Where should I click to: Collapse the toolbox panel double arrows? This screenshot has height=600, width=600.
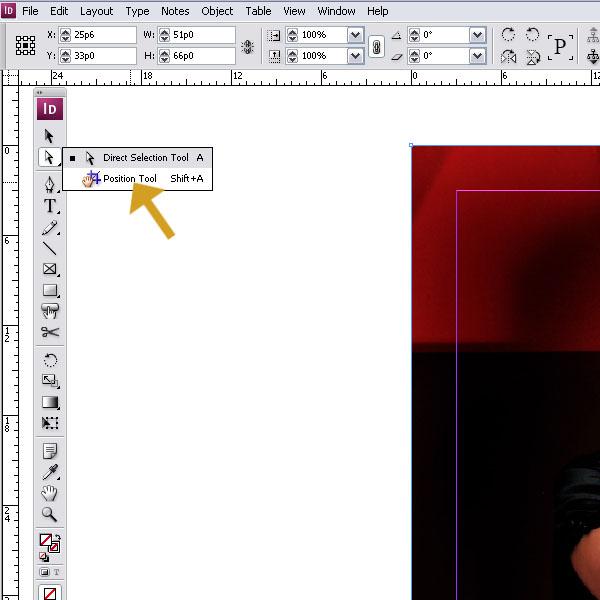pos(39,92)
